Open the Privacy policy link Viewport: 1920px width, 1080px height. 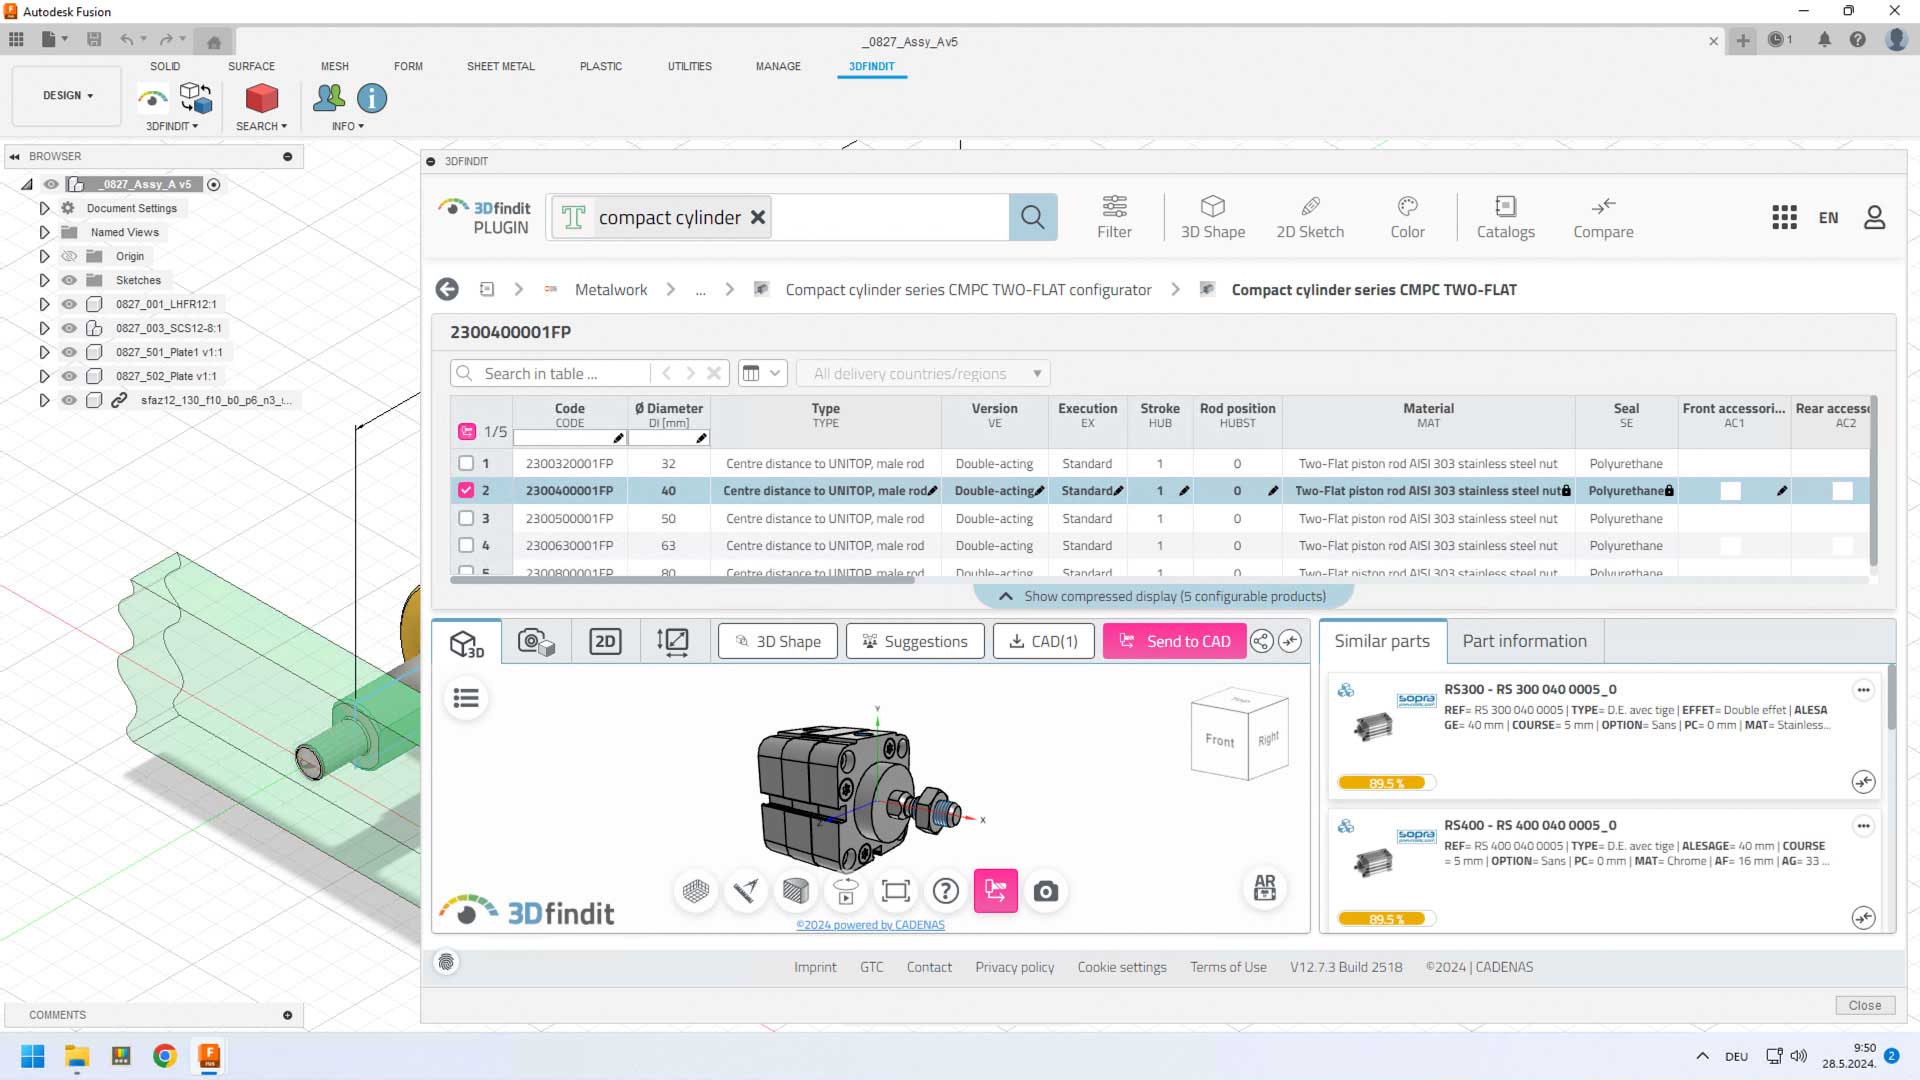[x=1014, y=967]
